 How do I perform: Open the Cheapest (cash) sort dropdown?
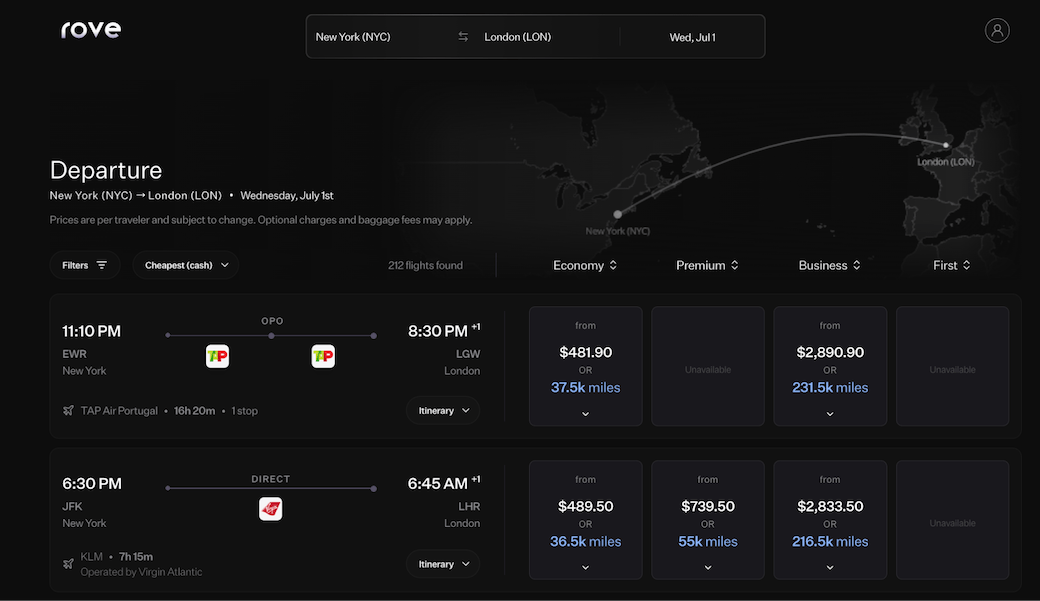point(186,265)
